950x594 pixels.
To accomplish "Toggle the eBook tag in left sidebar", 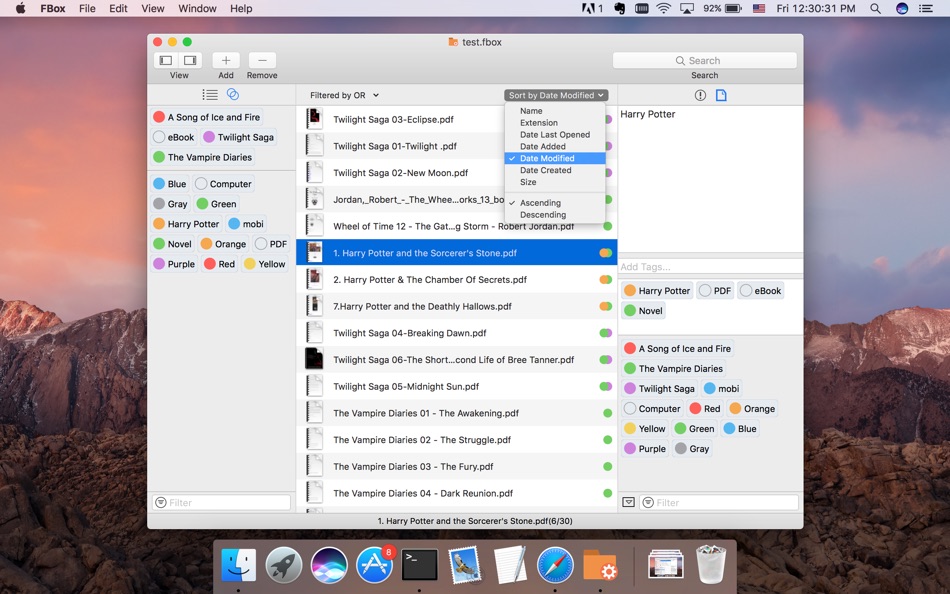I will click(174, 137).
